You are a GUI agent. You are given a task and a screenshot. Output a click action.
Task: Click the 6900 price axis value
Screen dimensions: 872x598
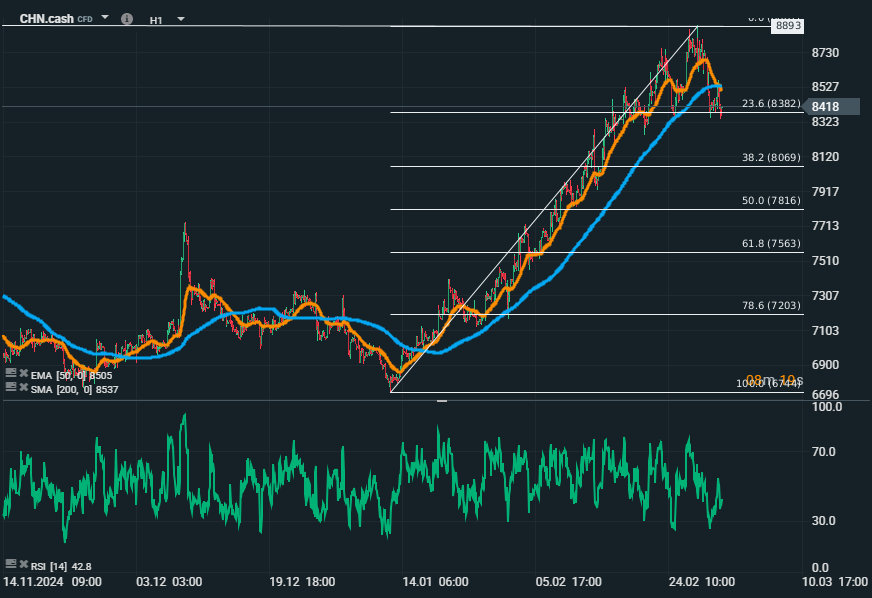(825, 365)
